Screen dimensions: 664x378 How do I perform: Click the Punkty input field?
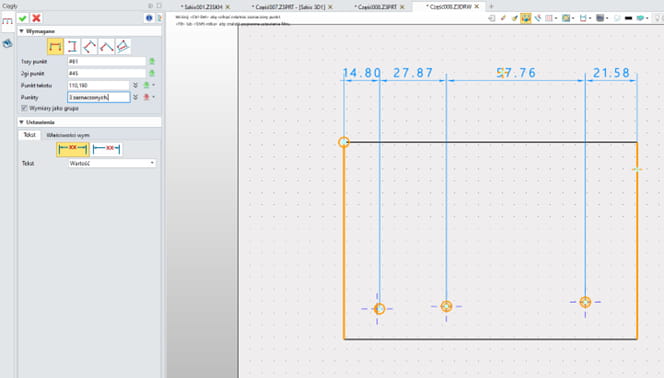click(98, 97)
